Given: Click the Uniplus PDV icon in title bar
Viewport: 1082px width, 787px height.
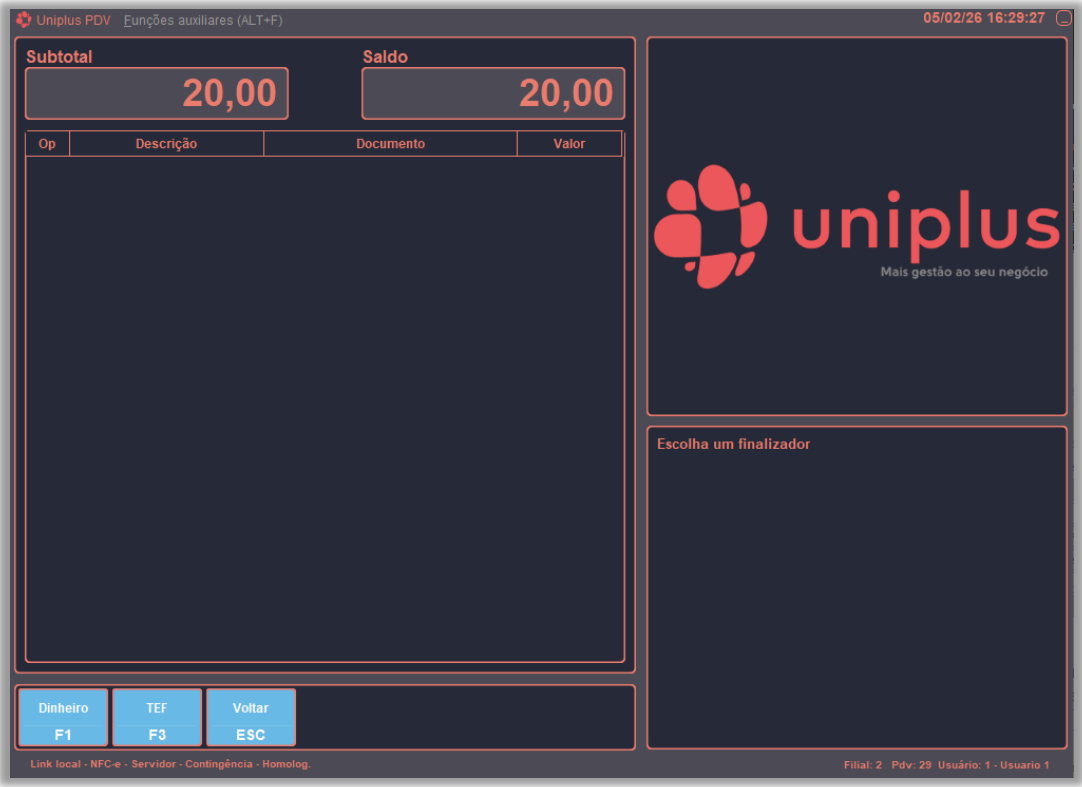Looking at the screenshot, I should (x=24, y=19).
